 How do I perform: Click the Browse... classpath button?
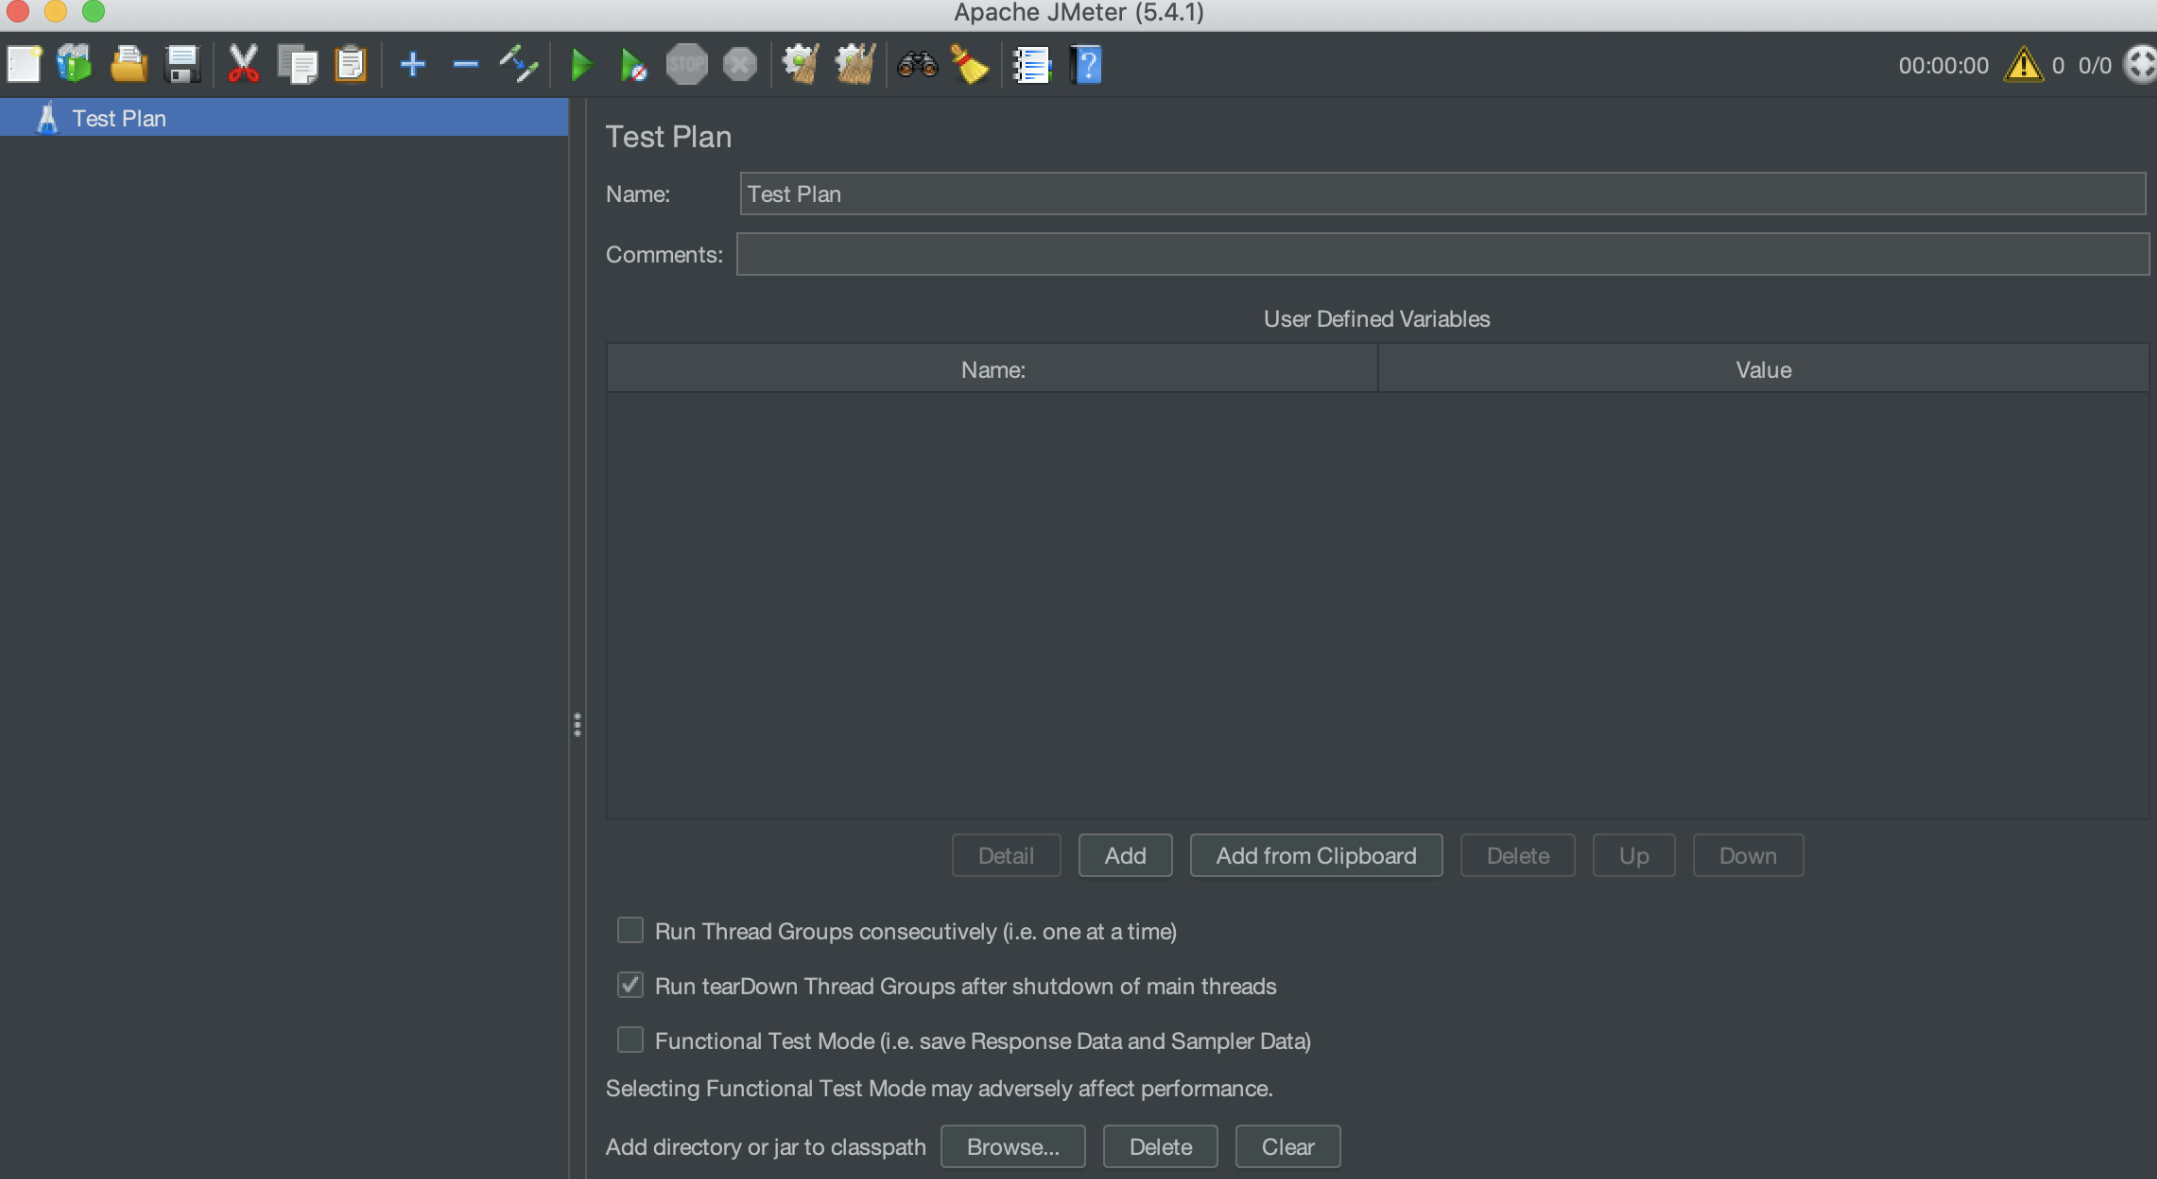[1012, 1147]
